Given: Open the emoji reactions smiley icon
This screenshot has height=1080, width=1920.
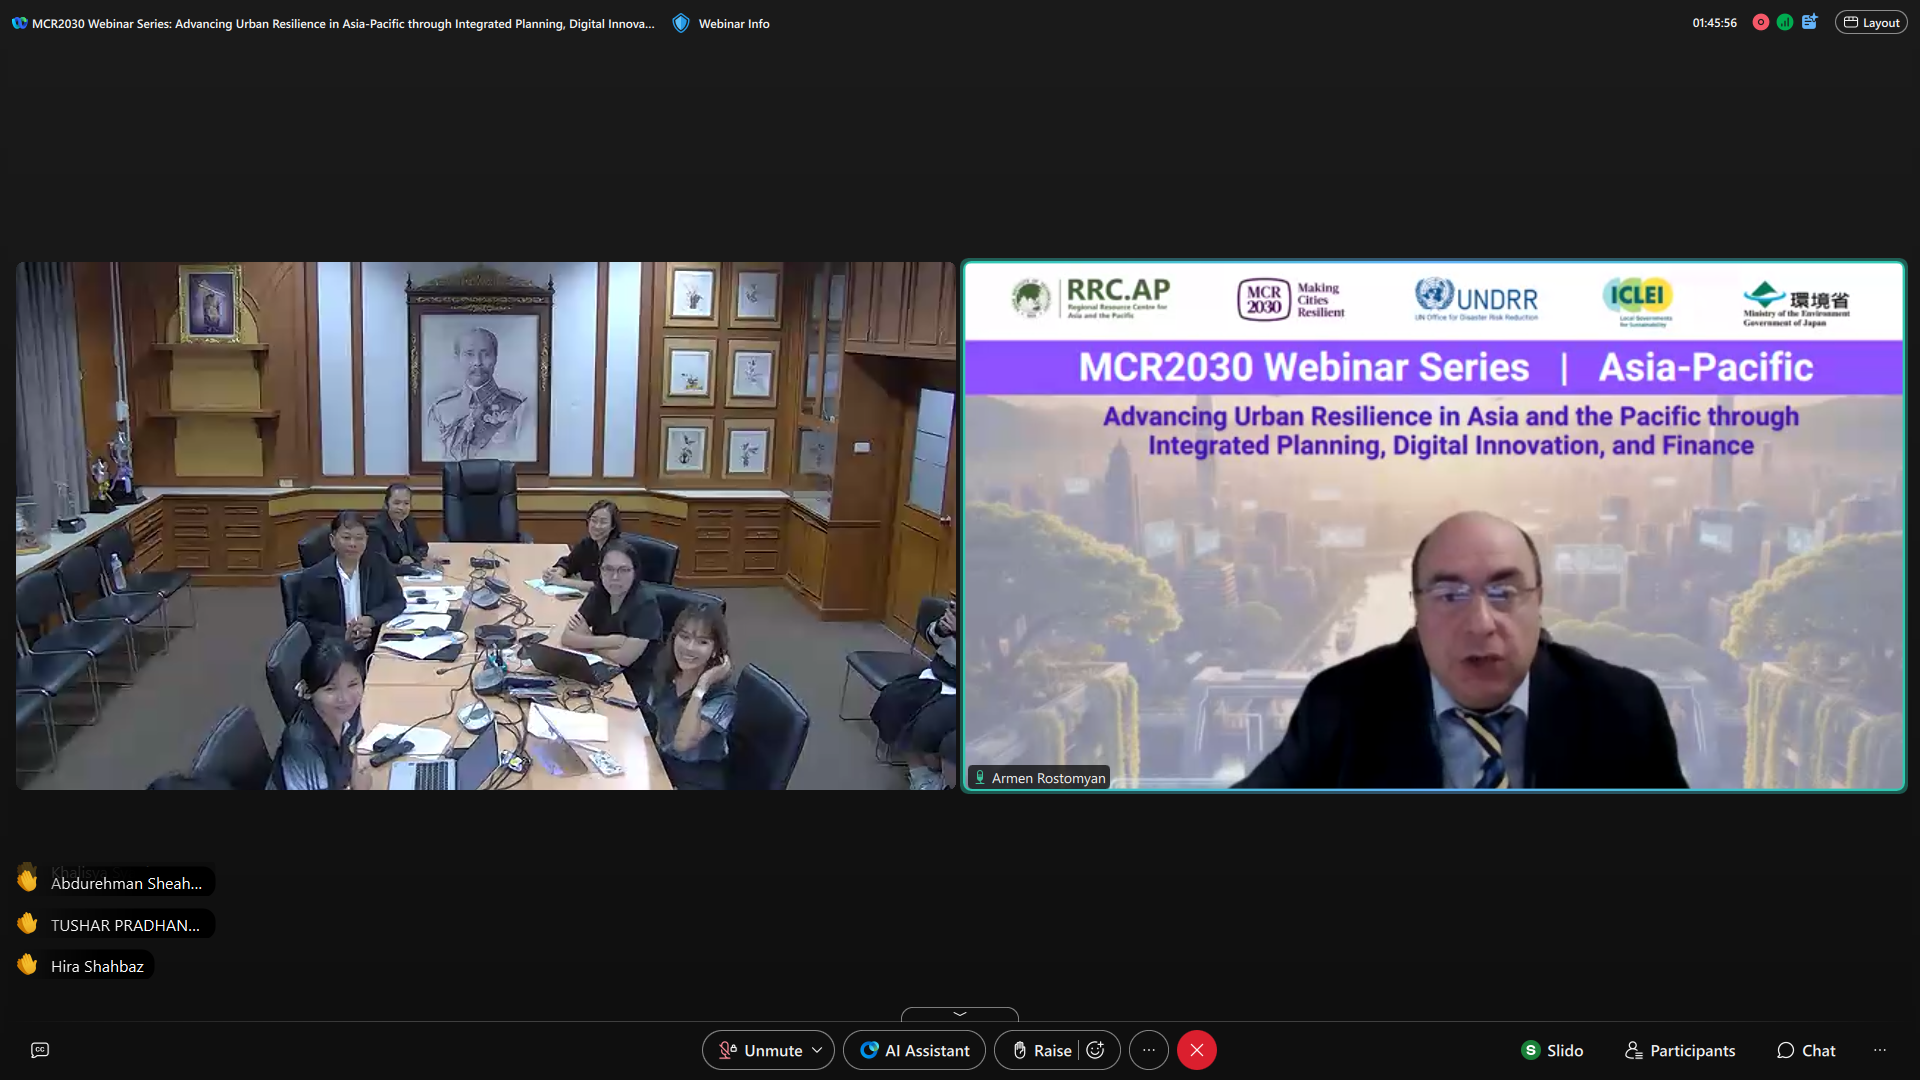Looking at the screenshot, I should coord(1096,1050).
